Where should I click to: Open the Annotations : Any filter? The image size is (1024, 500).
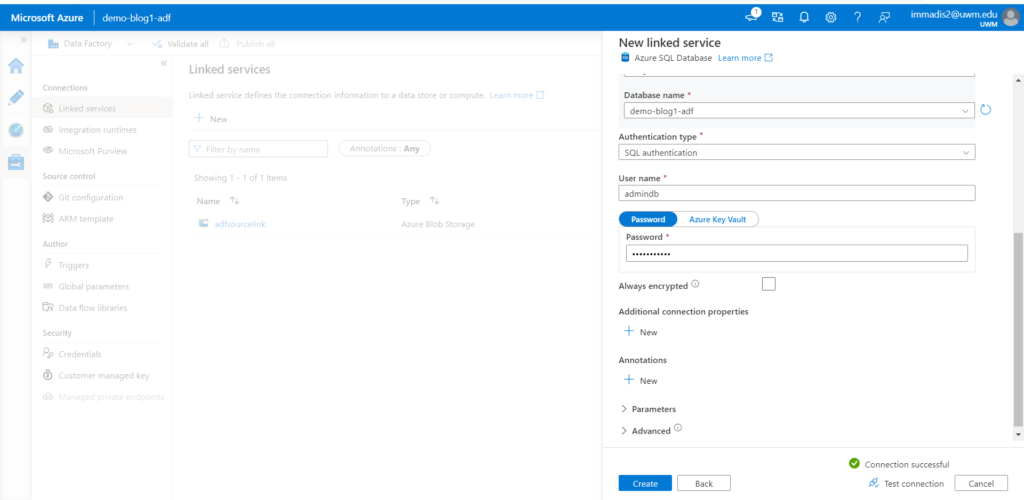click(385, 148)
